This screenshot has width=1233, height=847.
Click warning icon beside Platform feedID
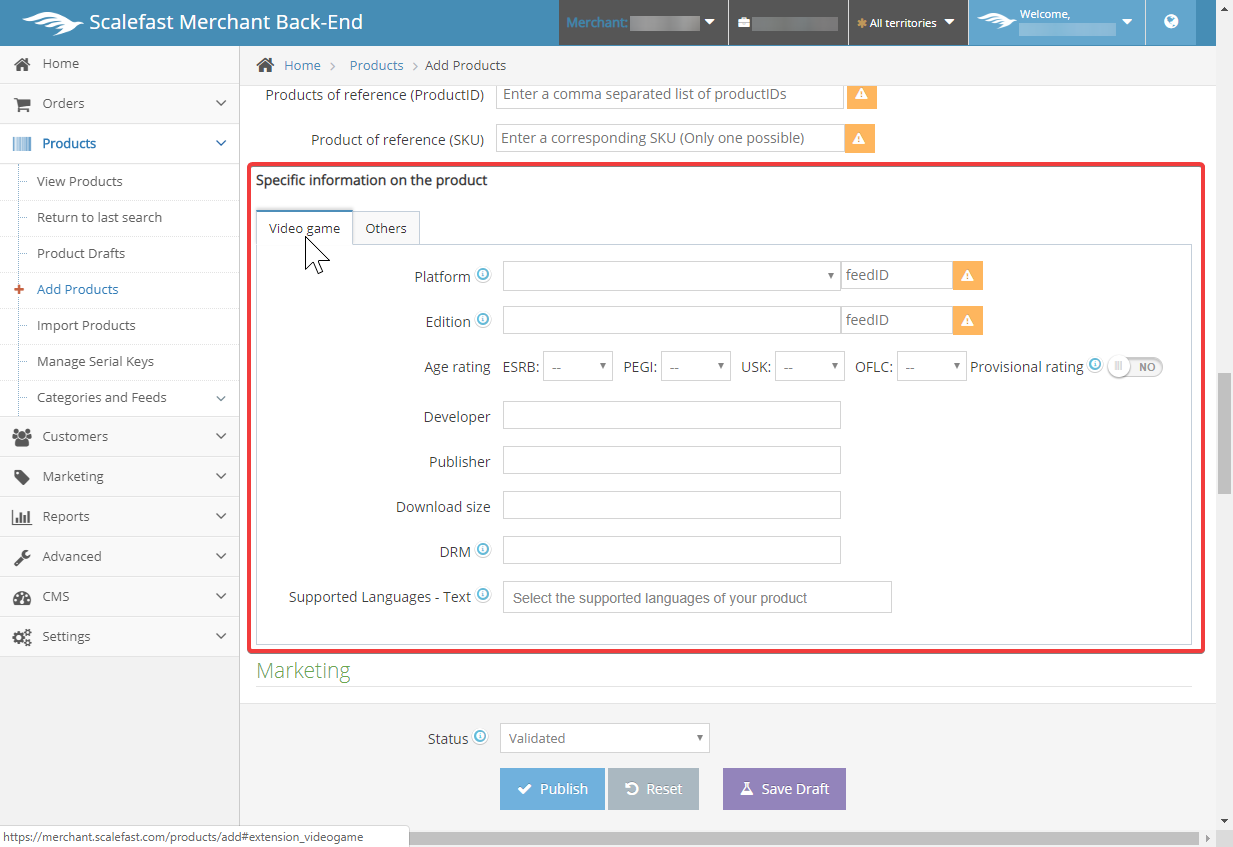click(x=967, y=276)
